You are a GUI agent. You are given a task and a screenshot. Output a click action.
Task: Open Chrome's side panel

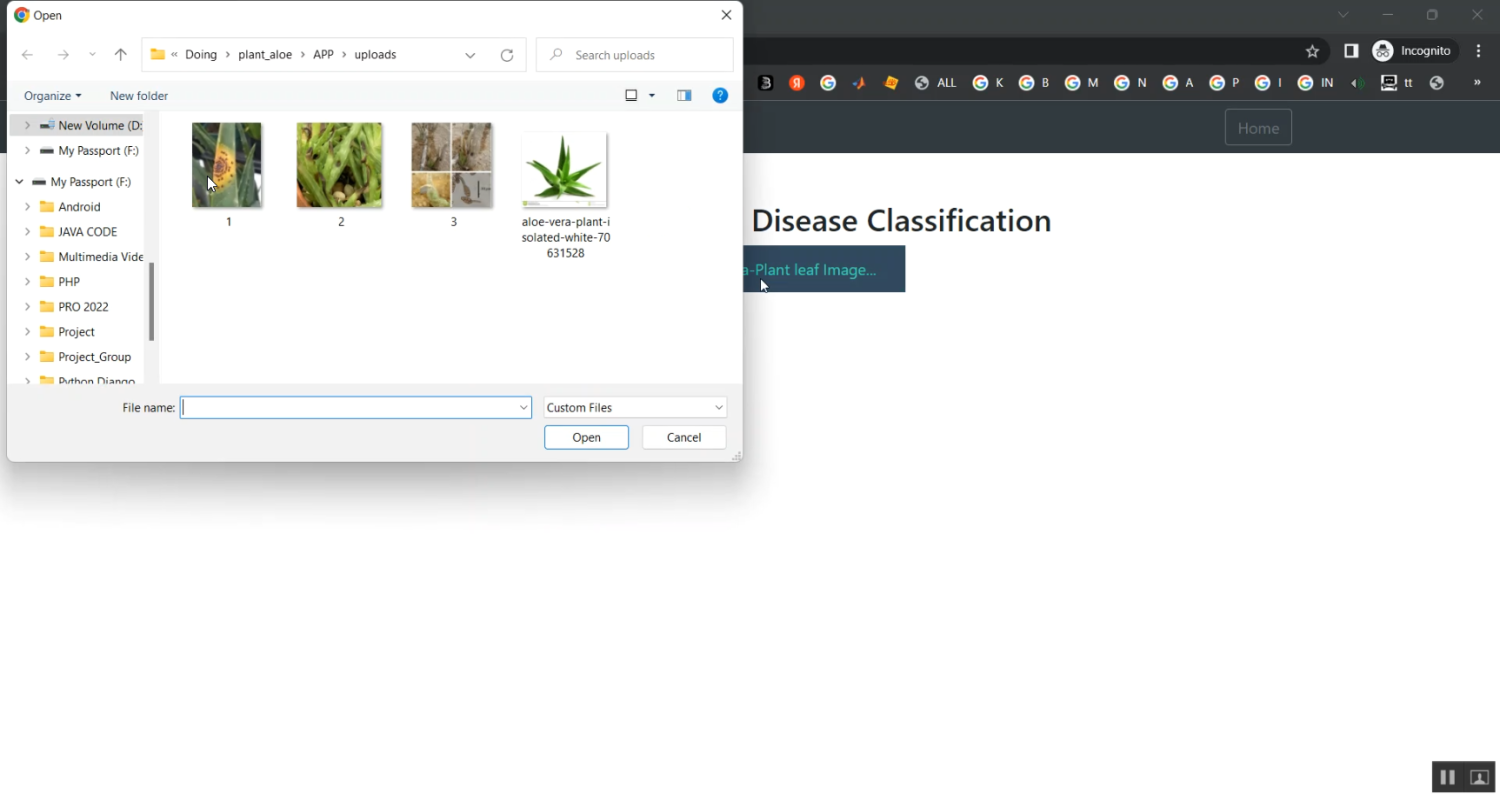[x=1351, y=51]
